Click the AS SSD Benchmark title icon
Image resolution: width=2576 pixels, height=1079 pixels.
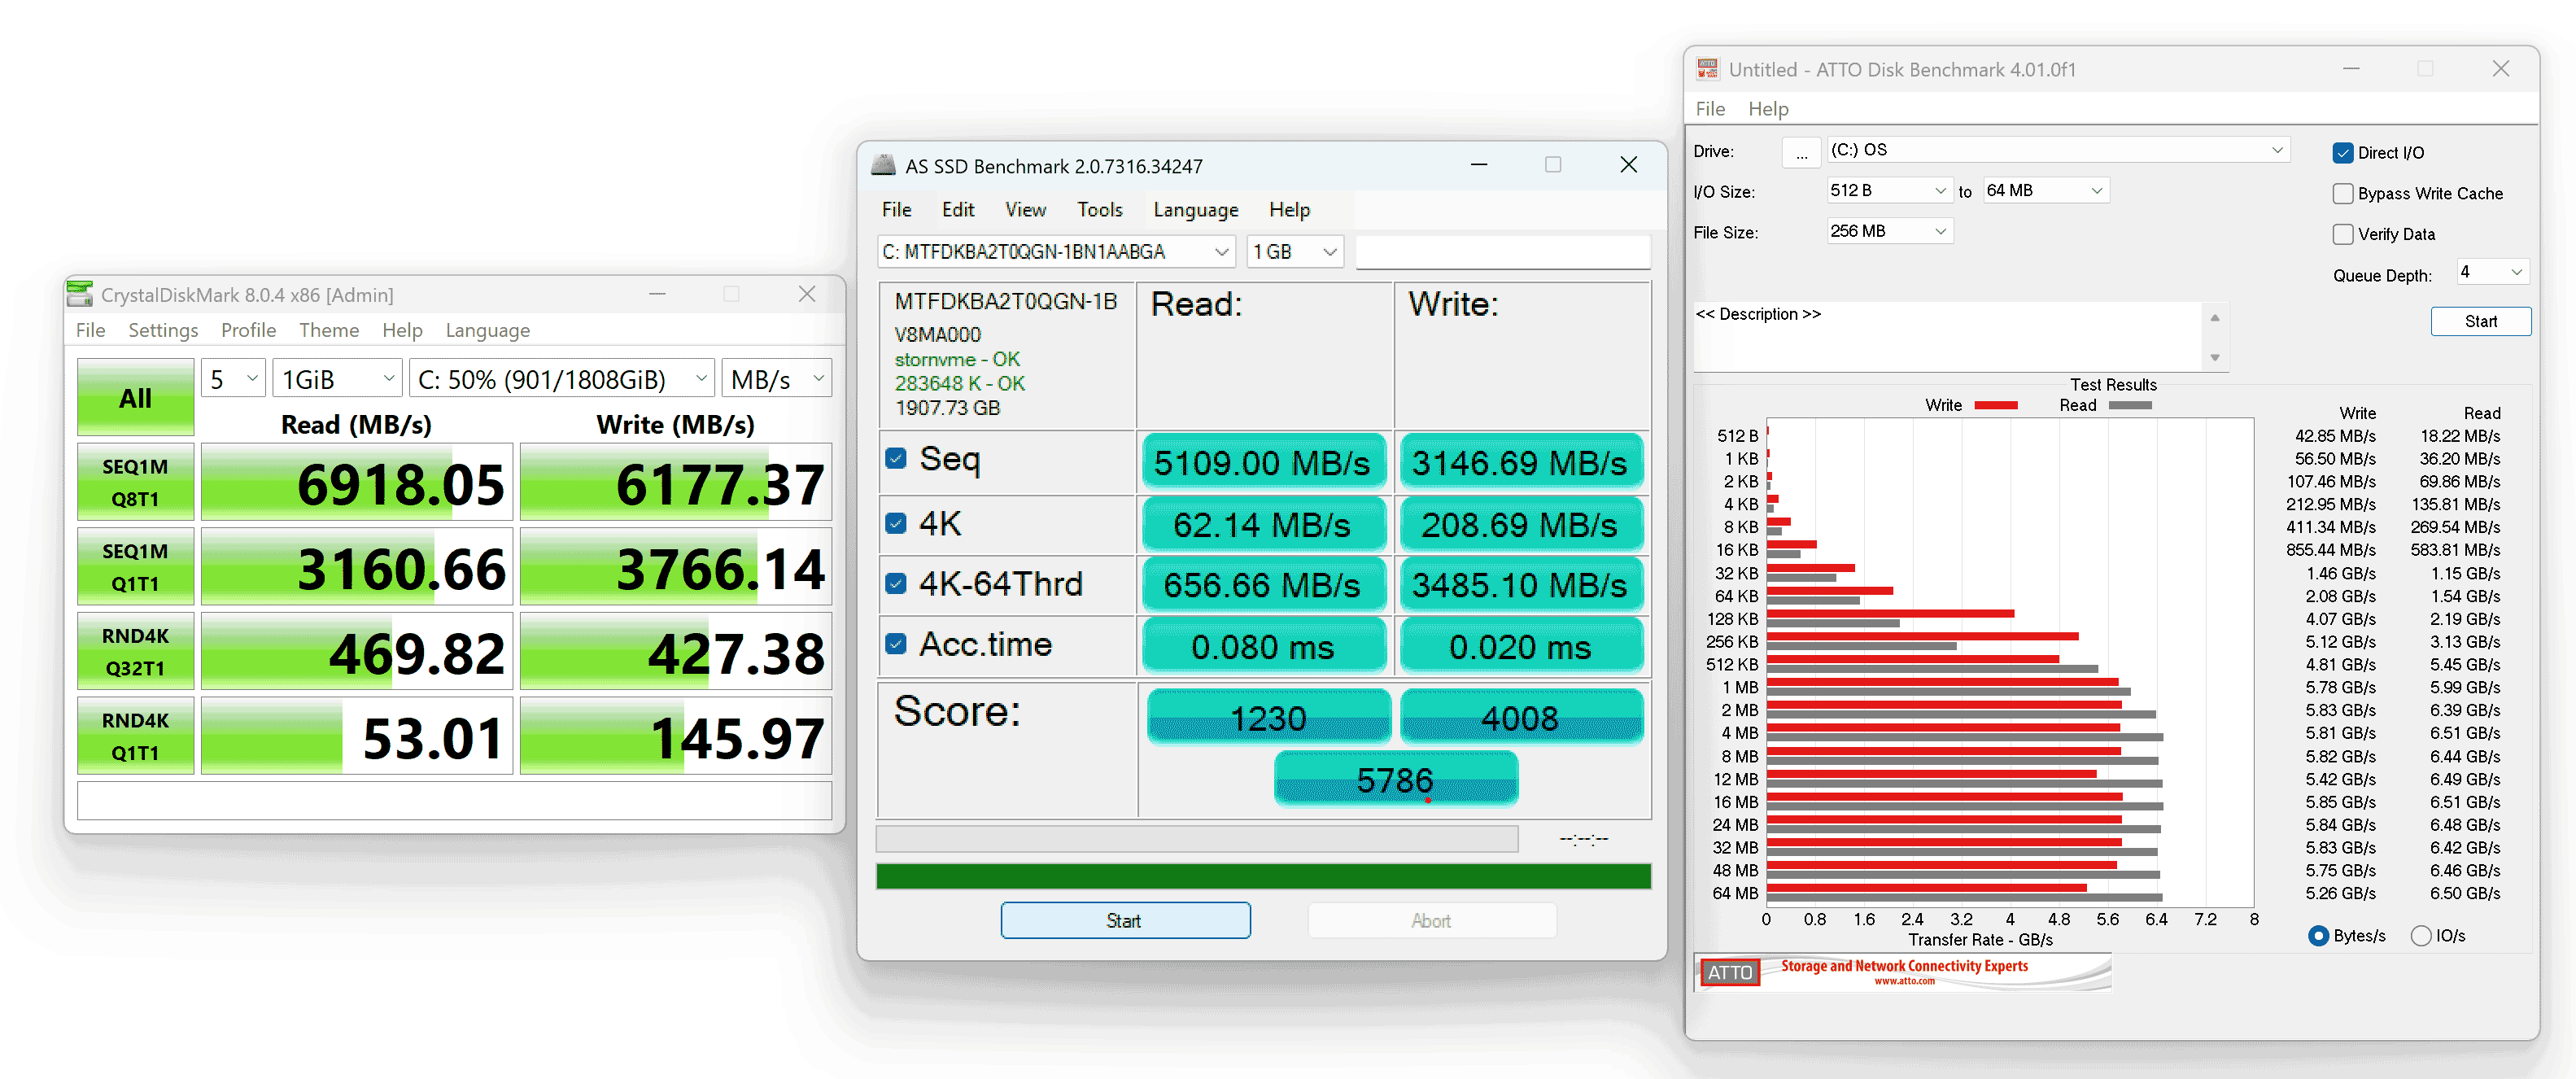(x=883, y=166)
